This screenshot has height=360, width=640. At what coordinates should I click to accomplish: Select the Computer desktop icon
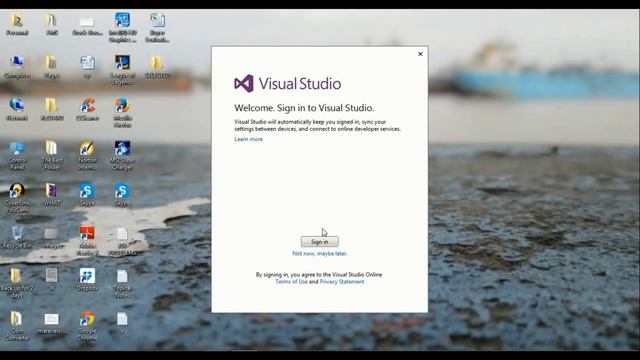click(17, 67)
